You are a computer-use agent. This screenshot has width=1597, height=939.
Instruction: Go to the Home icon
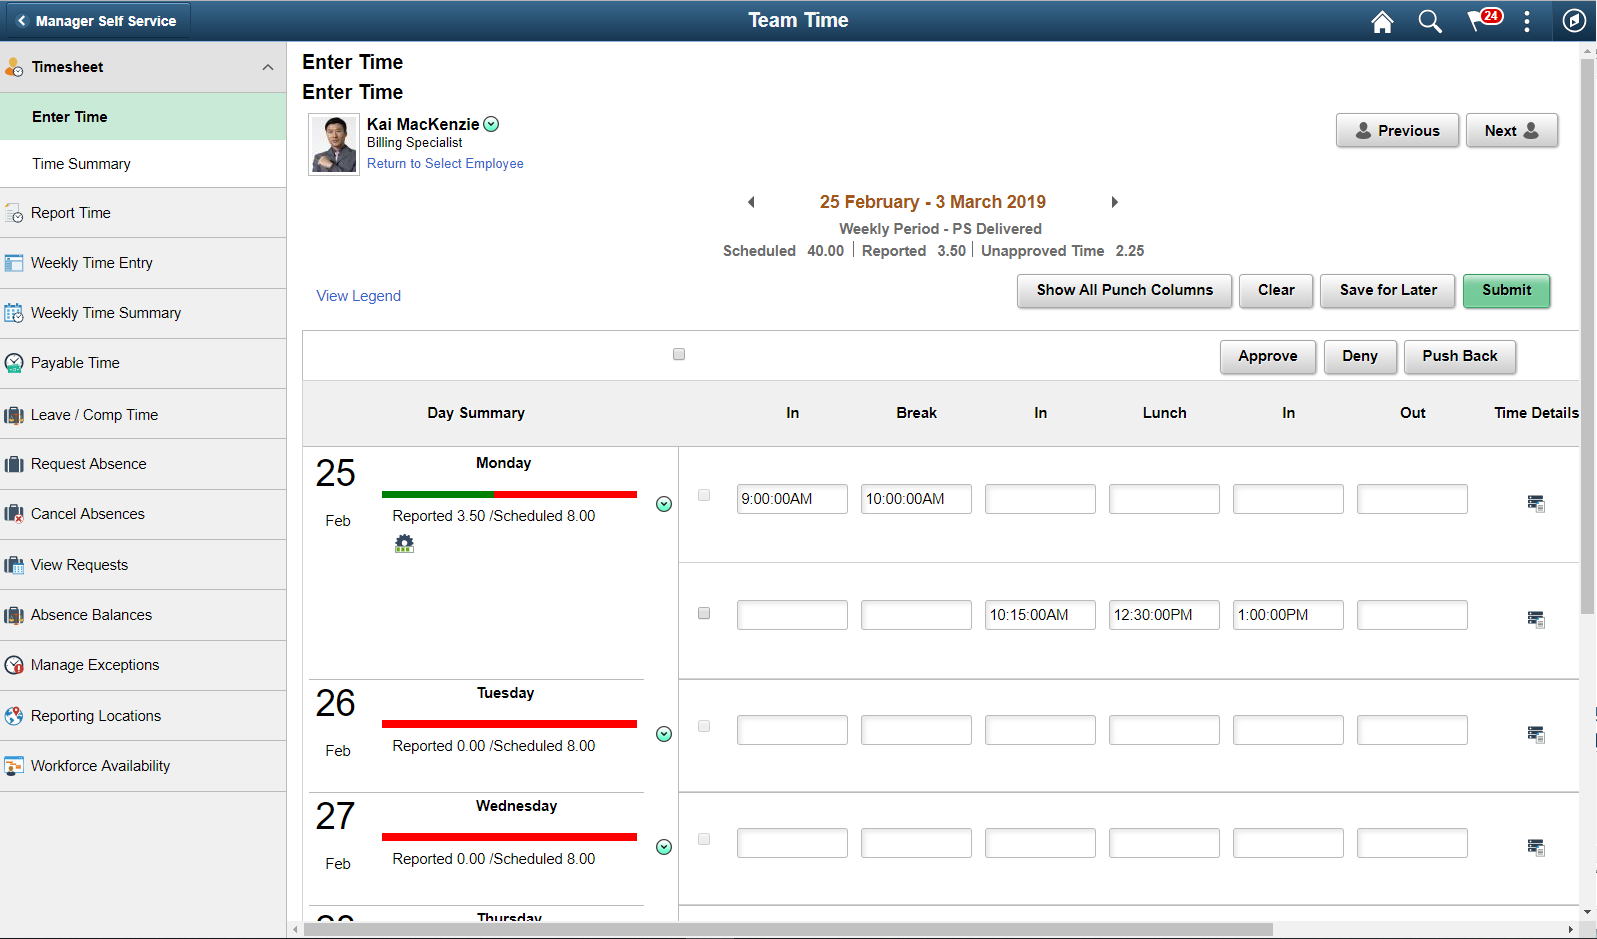click(x=1382, y=21)
